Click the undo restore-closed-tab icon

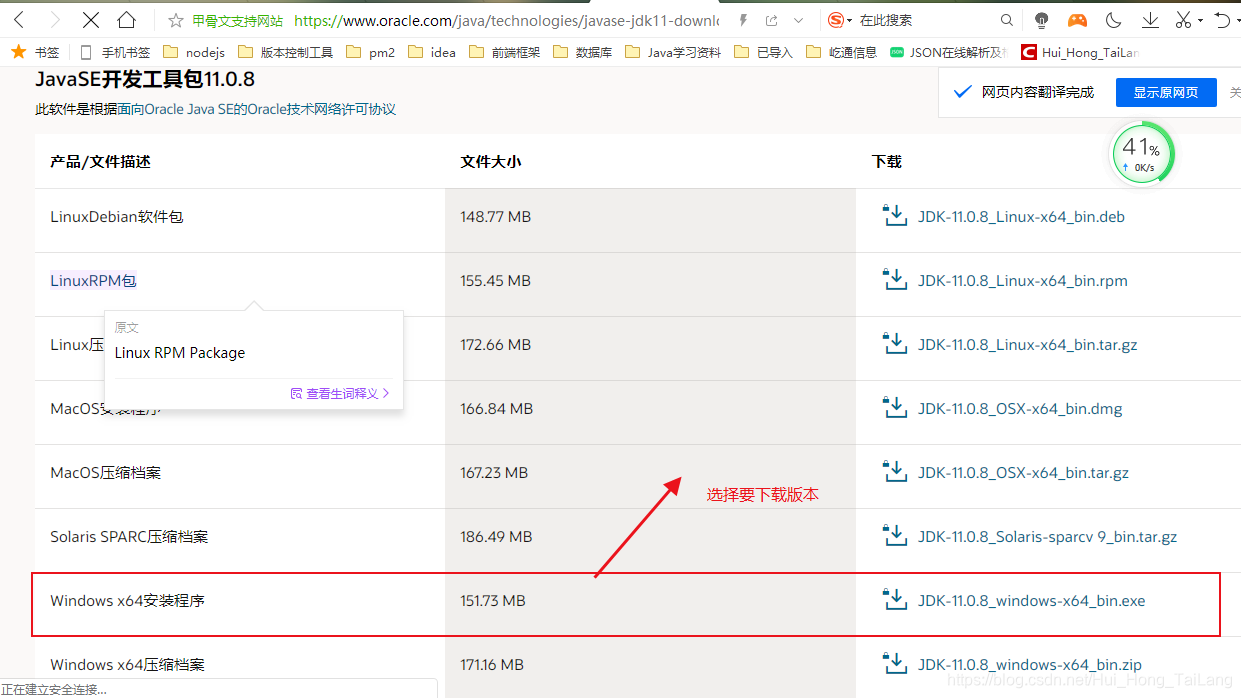(x=1222, y=20)
